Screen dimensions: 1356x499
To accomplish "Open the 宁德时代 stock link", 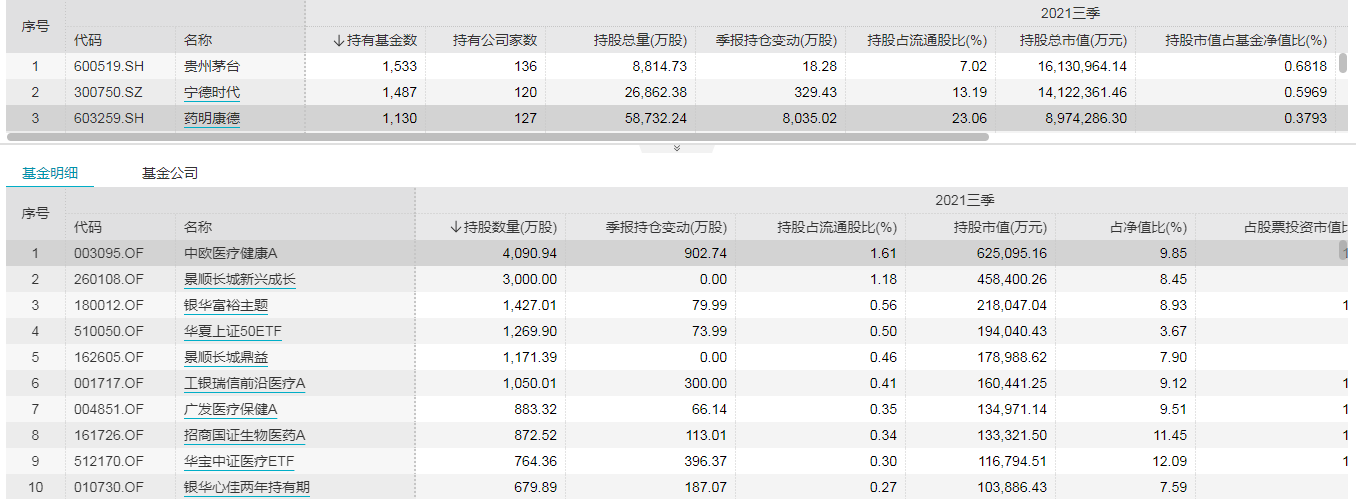I will [x=212, y=92].
